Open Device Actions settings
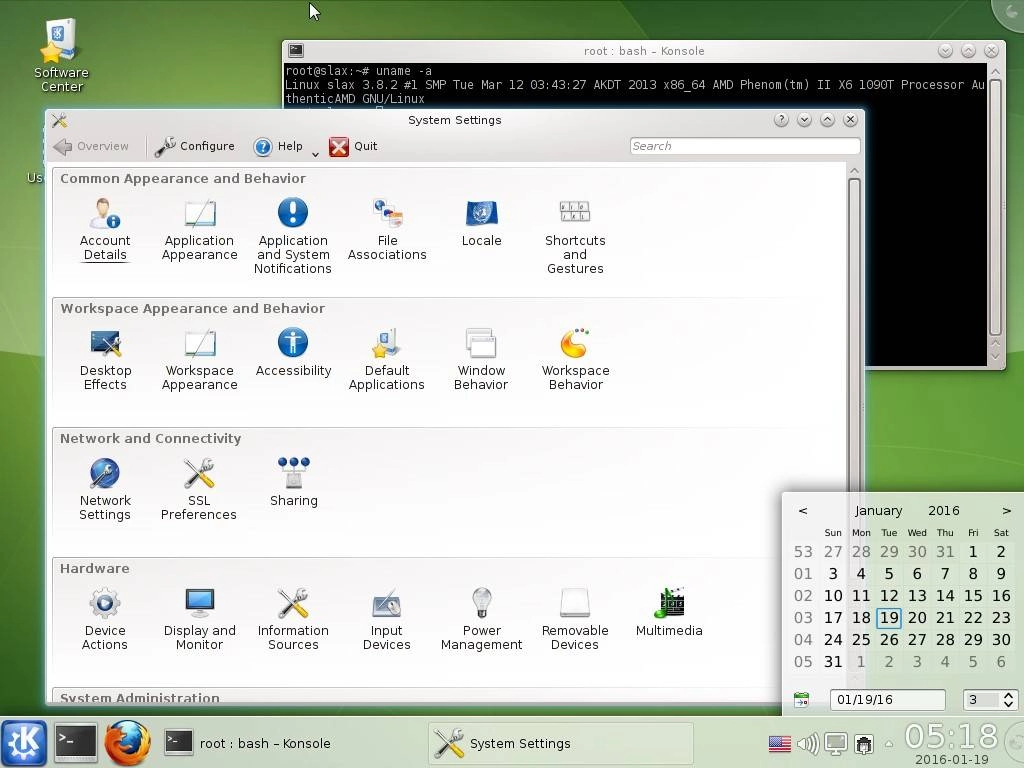Viewport: 1024px width, 768px height. pyautogui.click(x=104, y=619)
